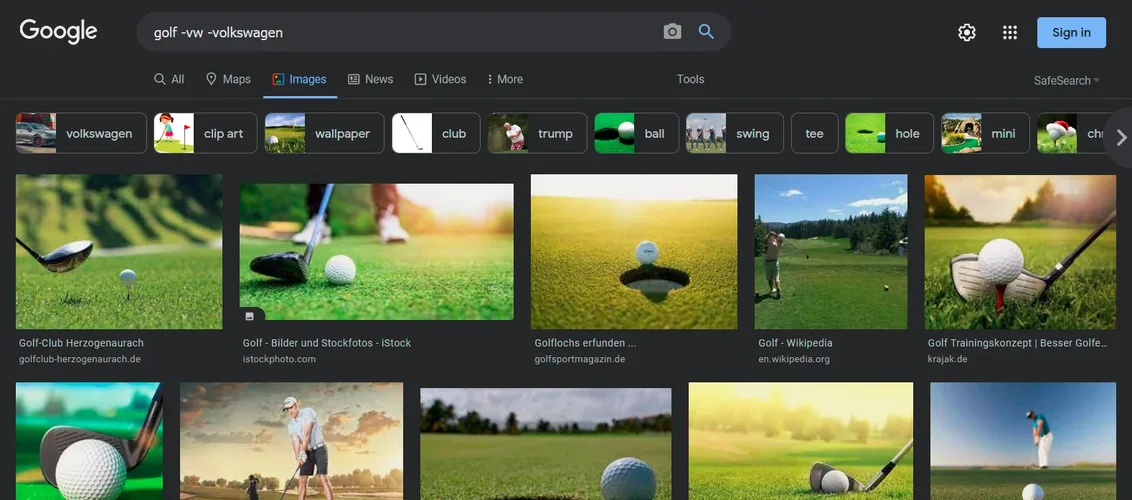Select the volkswagen suggestion chip
The width and height of the screenshot is (1132, 500).
click(x=82, y=133)
